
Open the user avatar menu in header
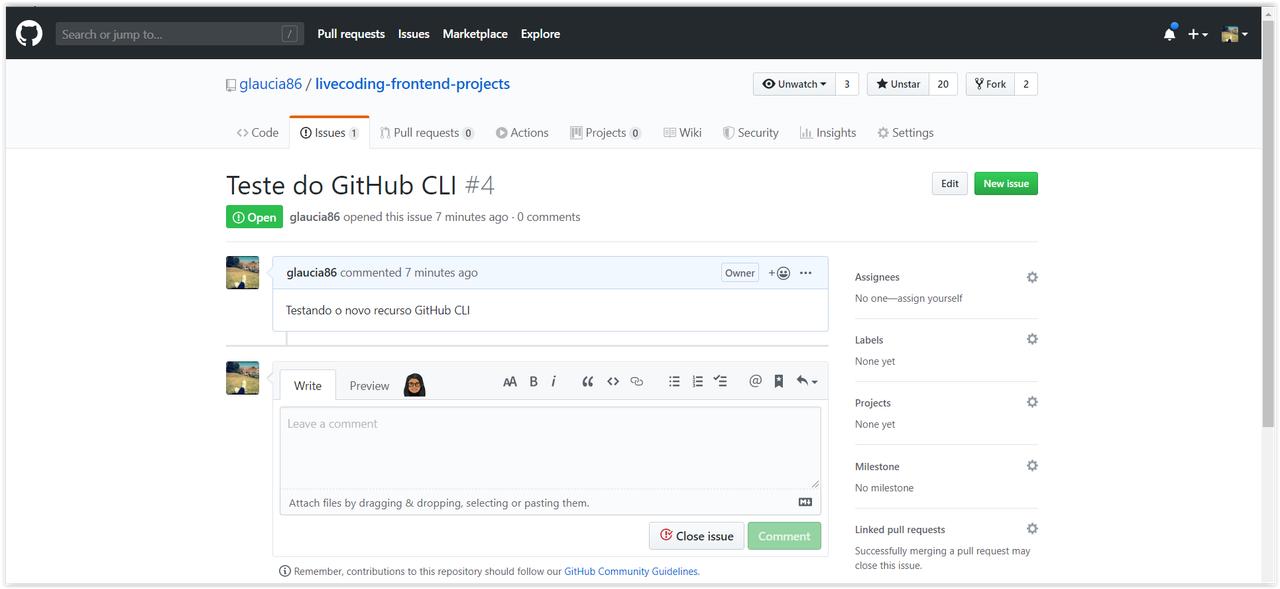[x=1235, y=34]
